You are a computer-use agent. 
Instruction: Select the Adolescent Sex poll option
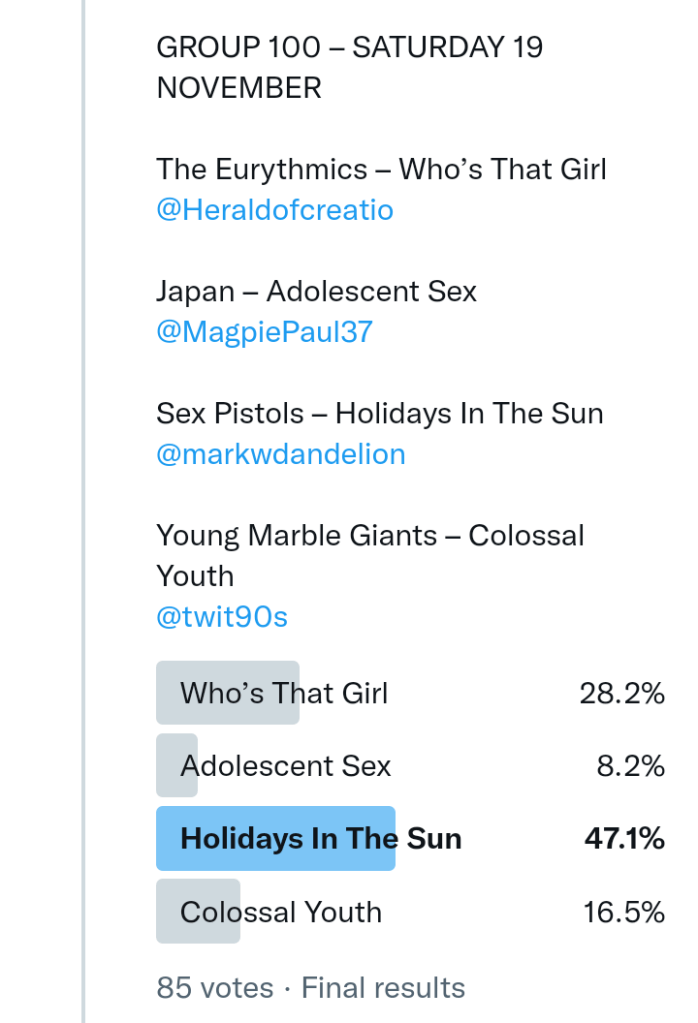click(286, 766)
